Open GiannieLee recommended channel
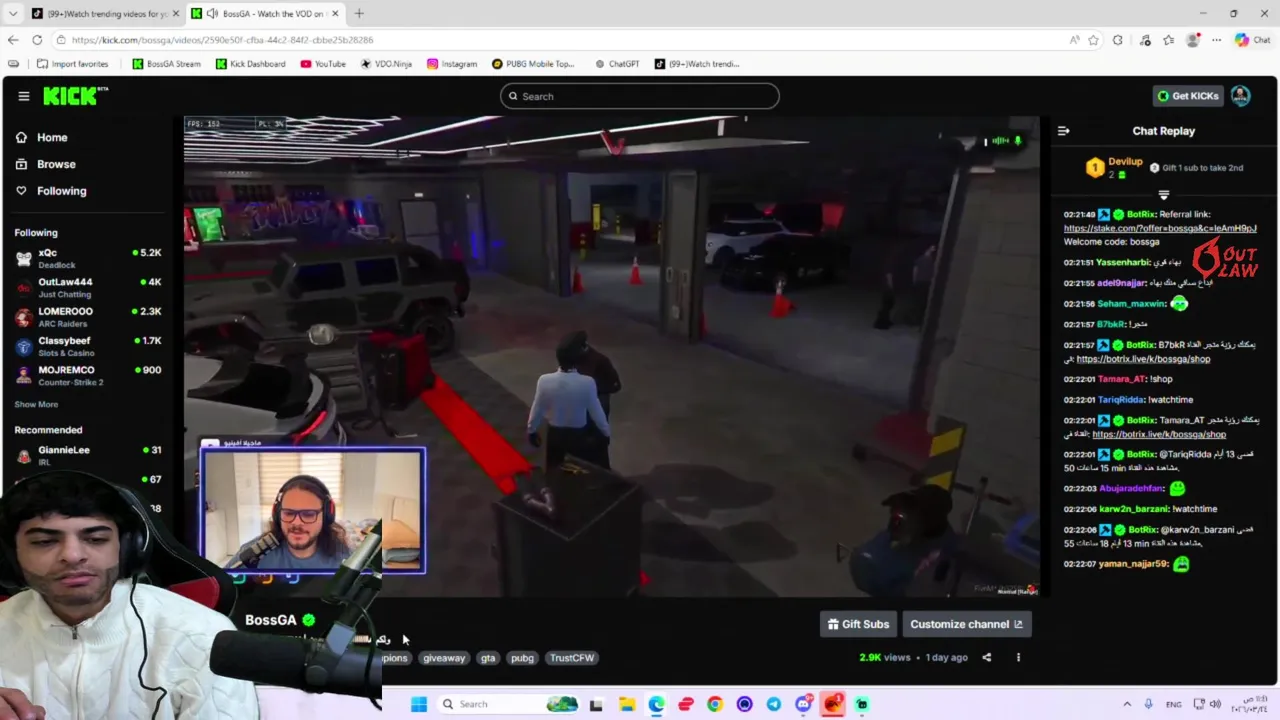Screen dimensions: 1280x720 coord(88,455)
